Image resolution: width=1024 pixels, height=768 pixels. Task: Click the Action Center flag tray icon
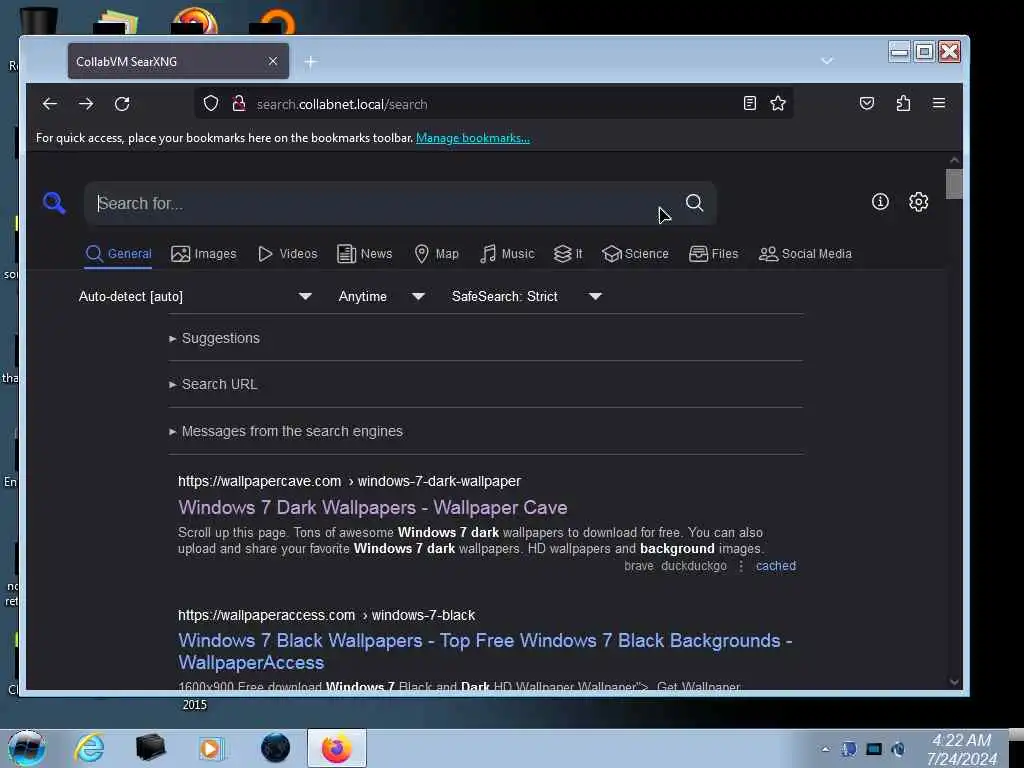[x=849, y=750]
